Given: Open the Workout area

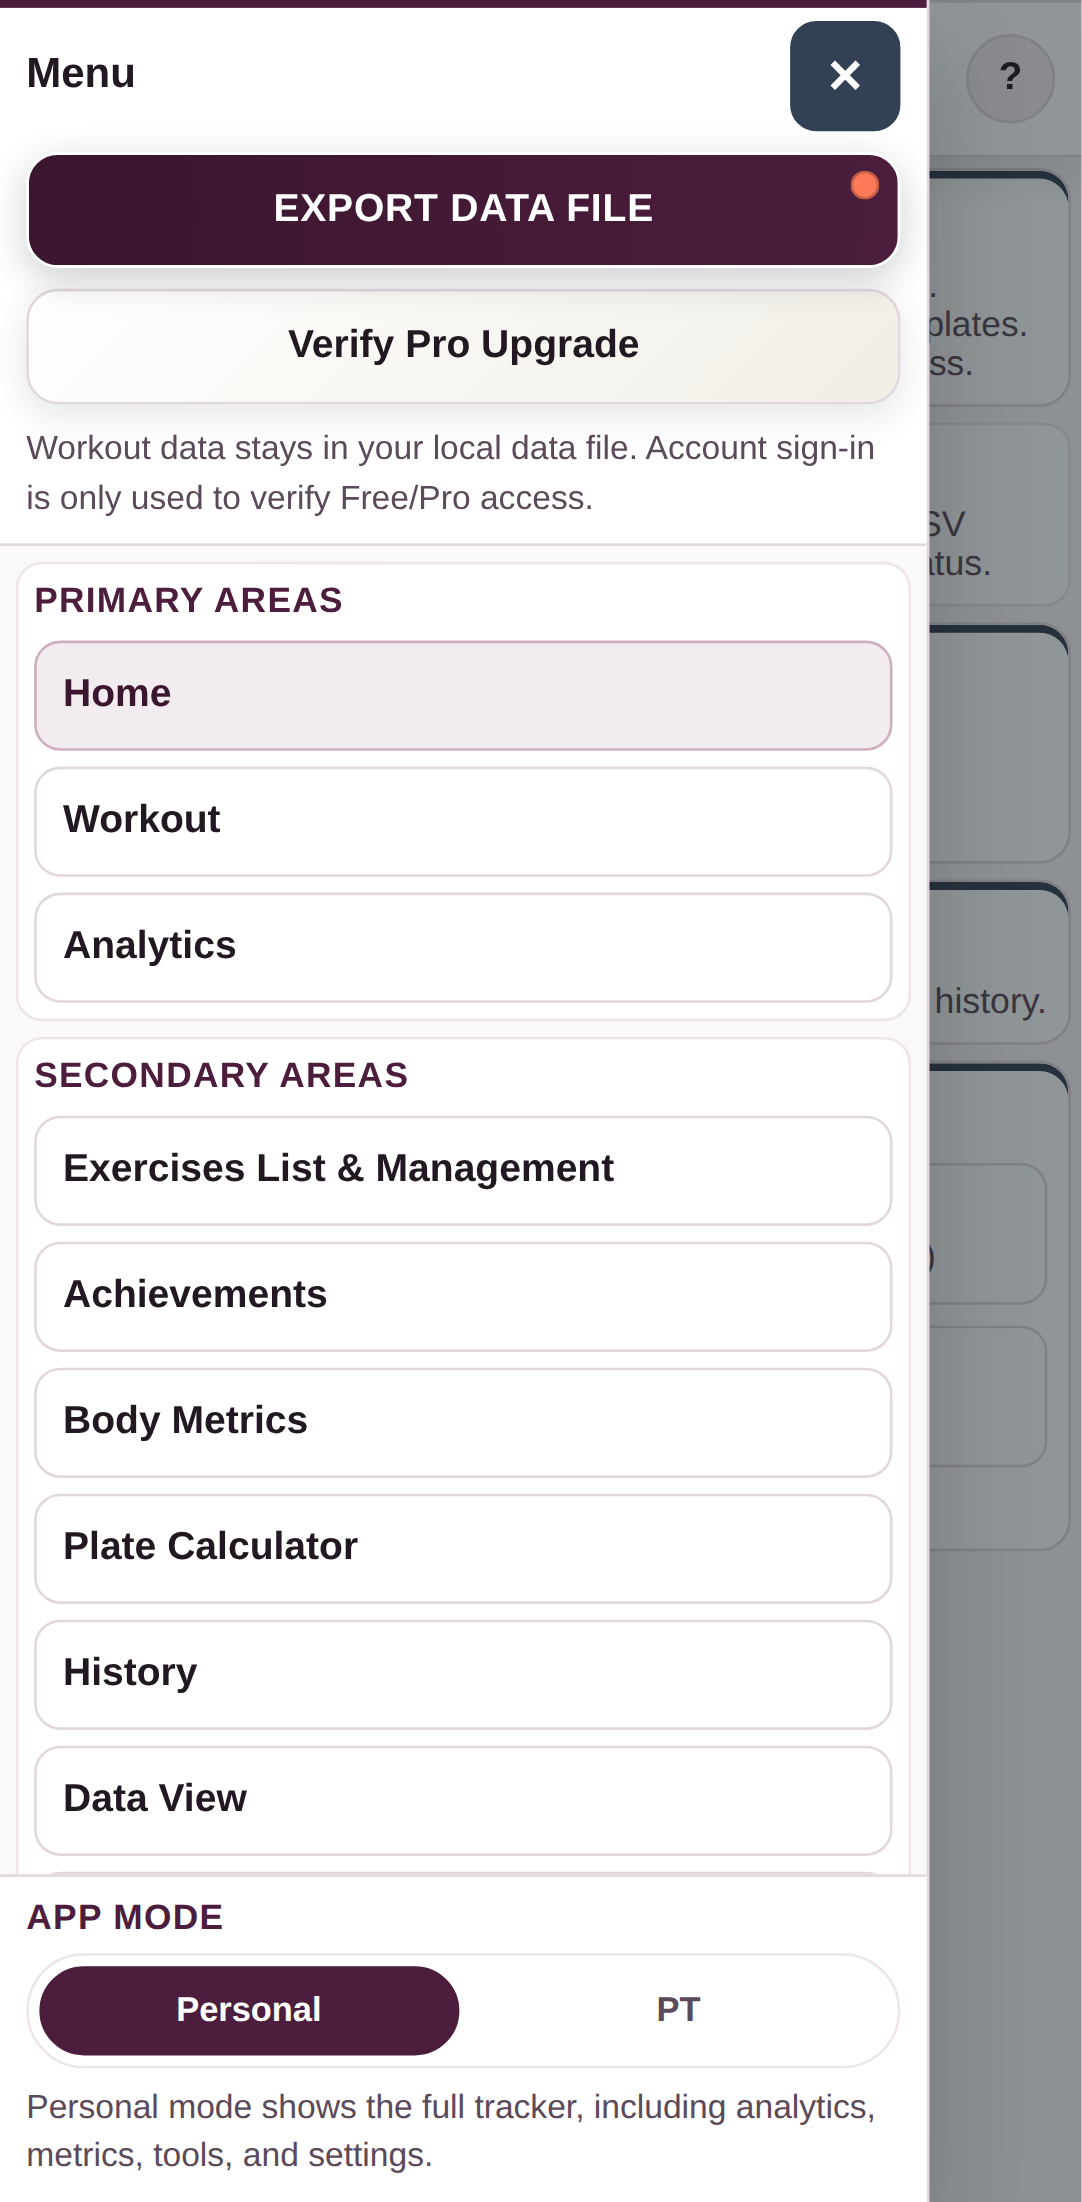Looking at the screenshot, I should [x=463, y=821].
